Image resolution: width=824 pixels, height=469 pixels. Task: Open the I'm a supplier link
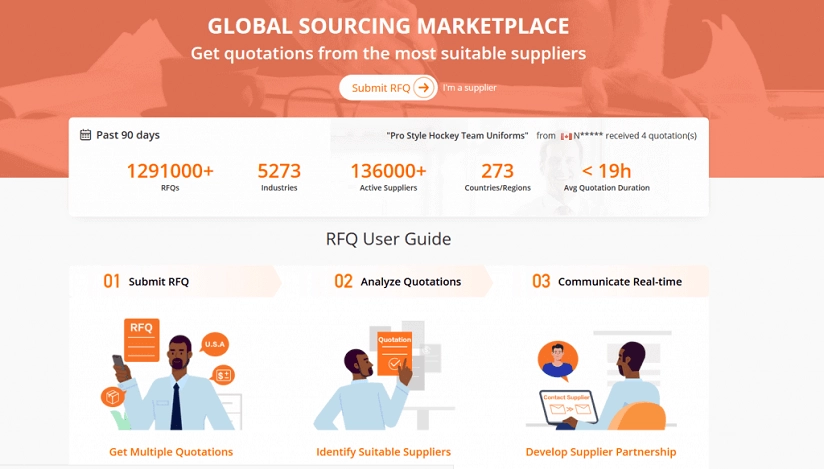click(469, 88)
